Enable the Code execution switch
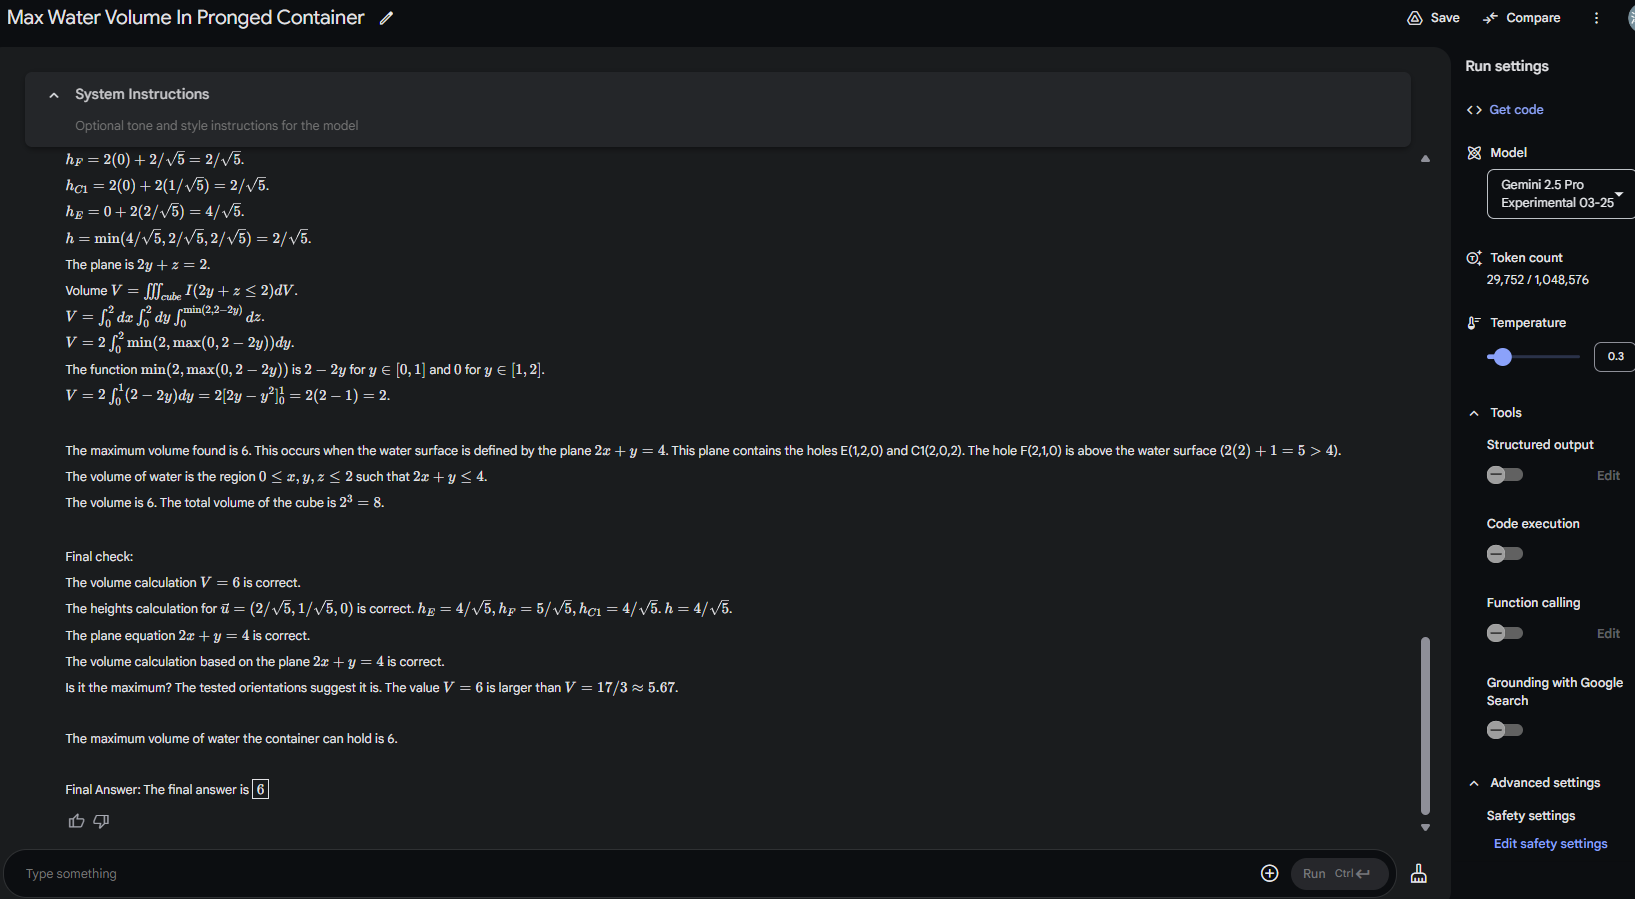Image resolution: width=1635 pixels, height=899 pixels. pyautogui.click(x=1504, y=554)
